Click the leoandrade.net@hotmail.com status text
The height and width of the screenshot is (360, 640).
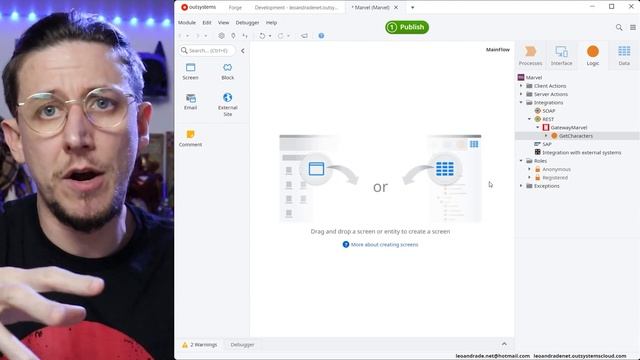[x=493, y=356]
